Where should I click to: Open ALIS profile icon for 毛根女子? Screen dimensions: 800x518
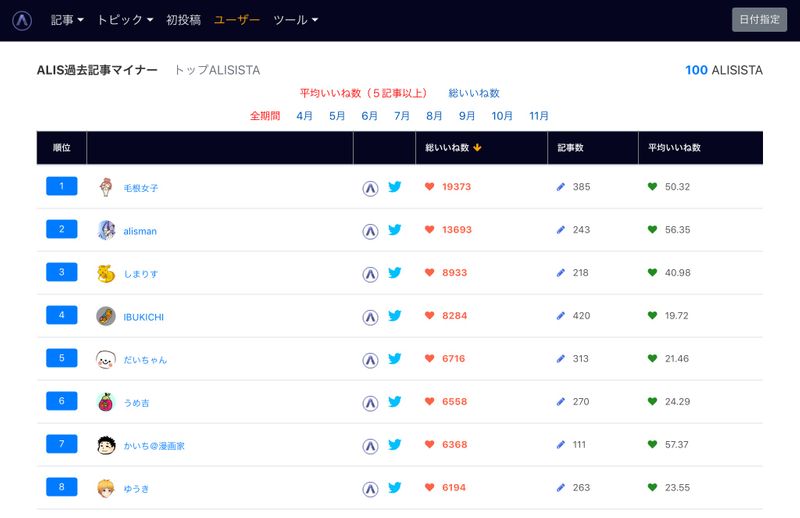370,187
